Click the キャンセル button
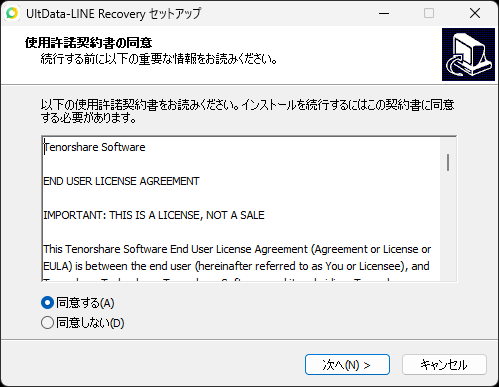The image size is (499, 387). pos(444,365)
